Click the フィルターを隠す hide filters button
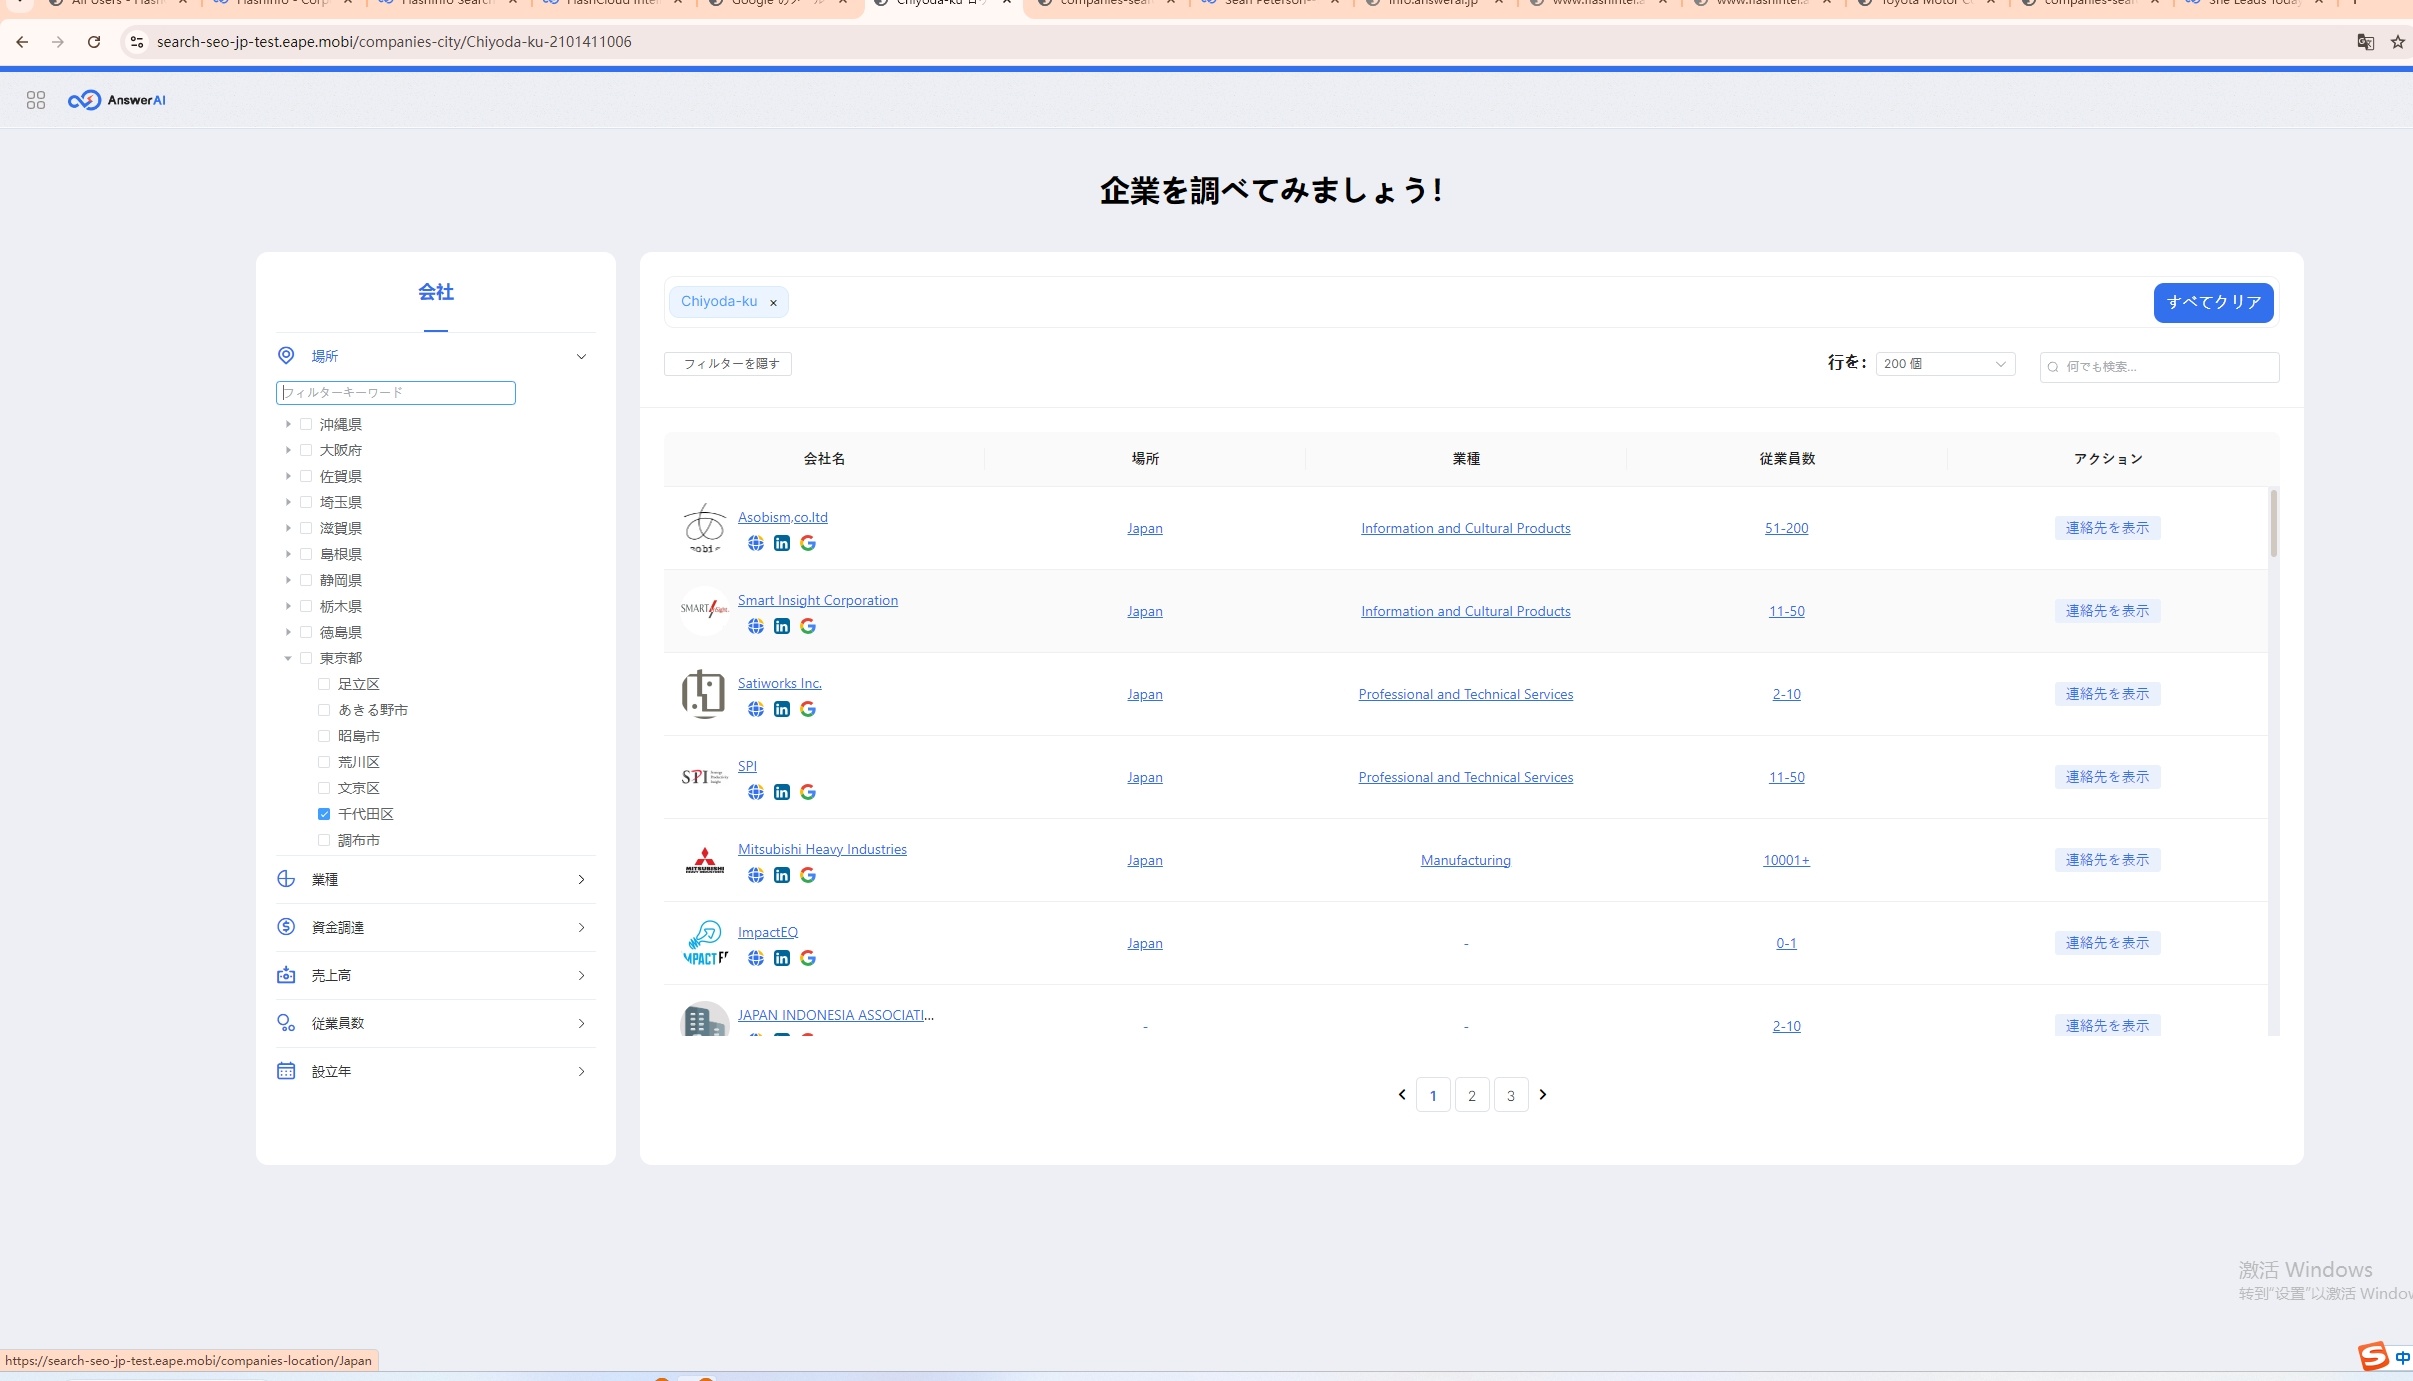The image size is (2413, 1381). [x=728, y=364]
